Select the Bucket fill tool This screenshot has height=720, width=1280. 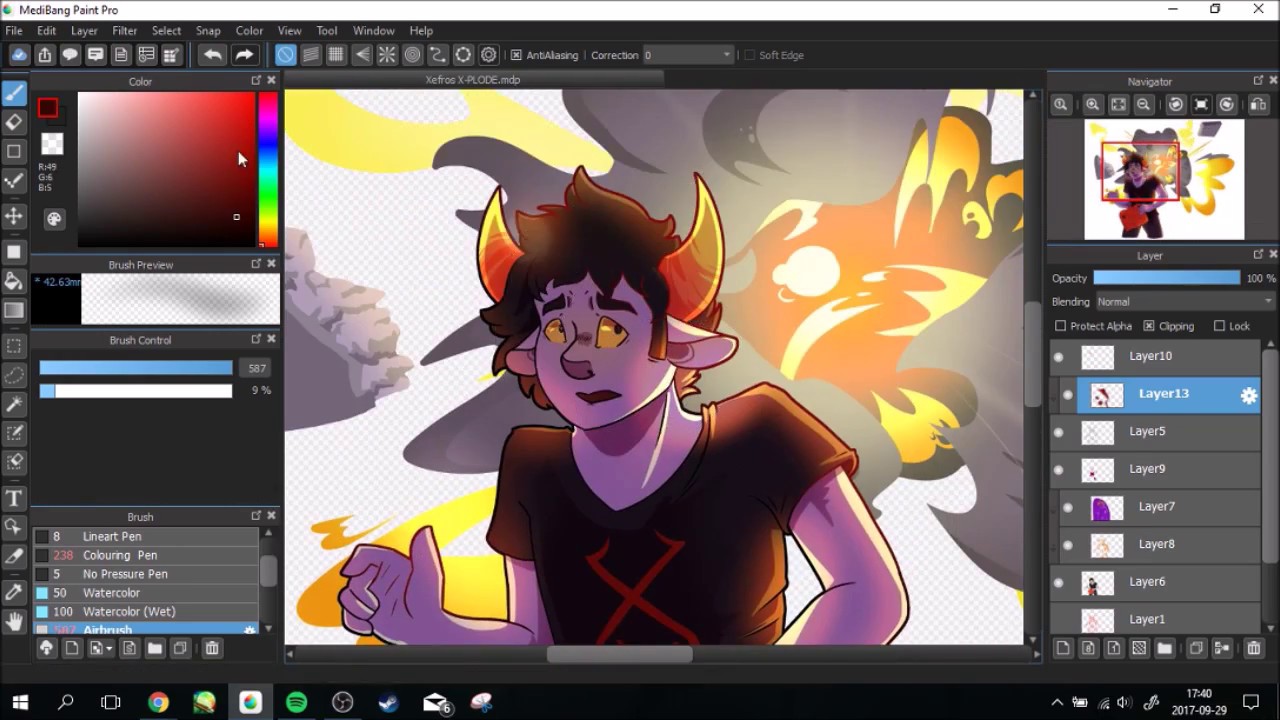14,281
